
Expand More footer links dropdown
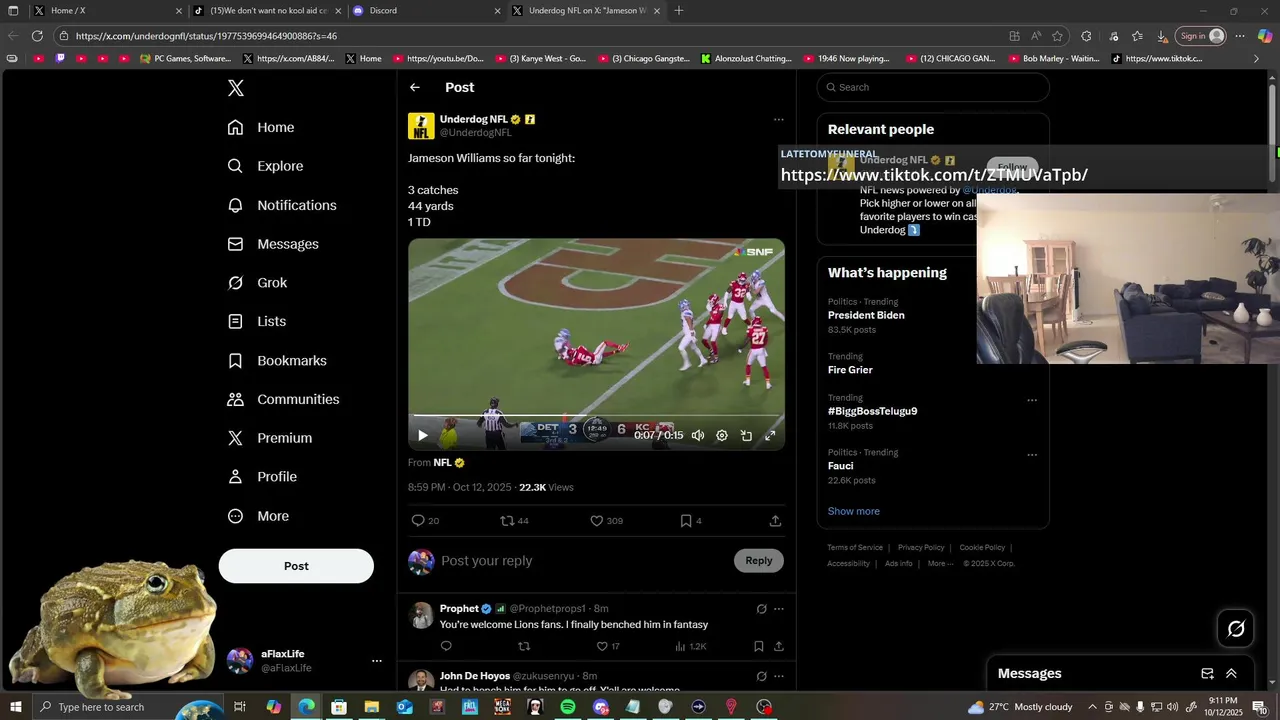[939, 564]
